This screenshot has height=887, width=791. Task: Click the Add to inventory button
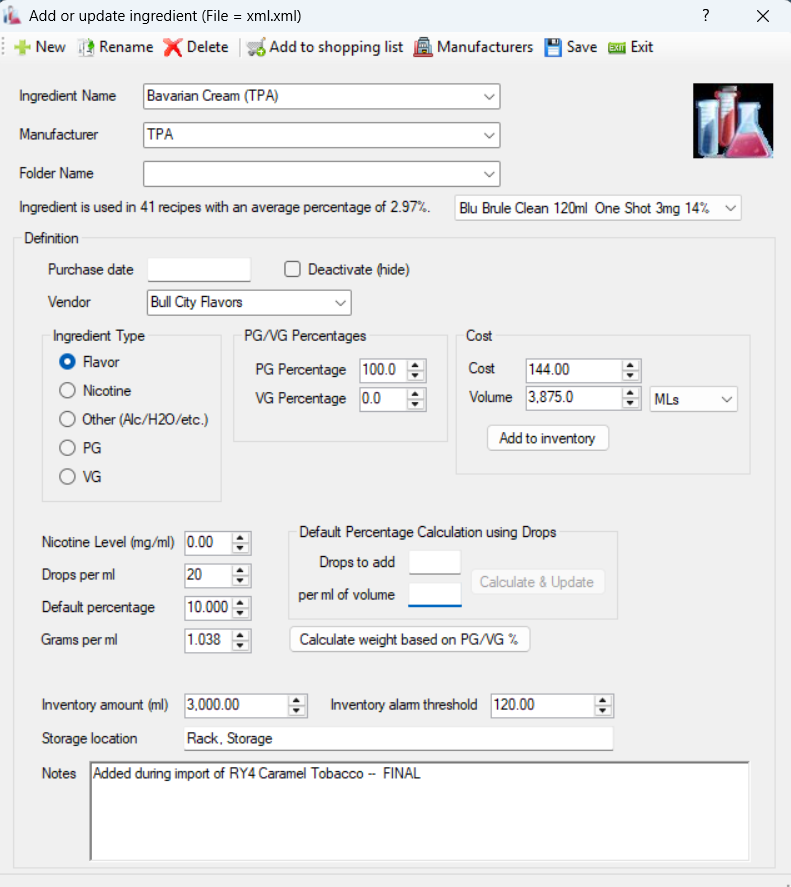pos(548,438)
